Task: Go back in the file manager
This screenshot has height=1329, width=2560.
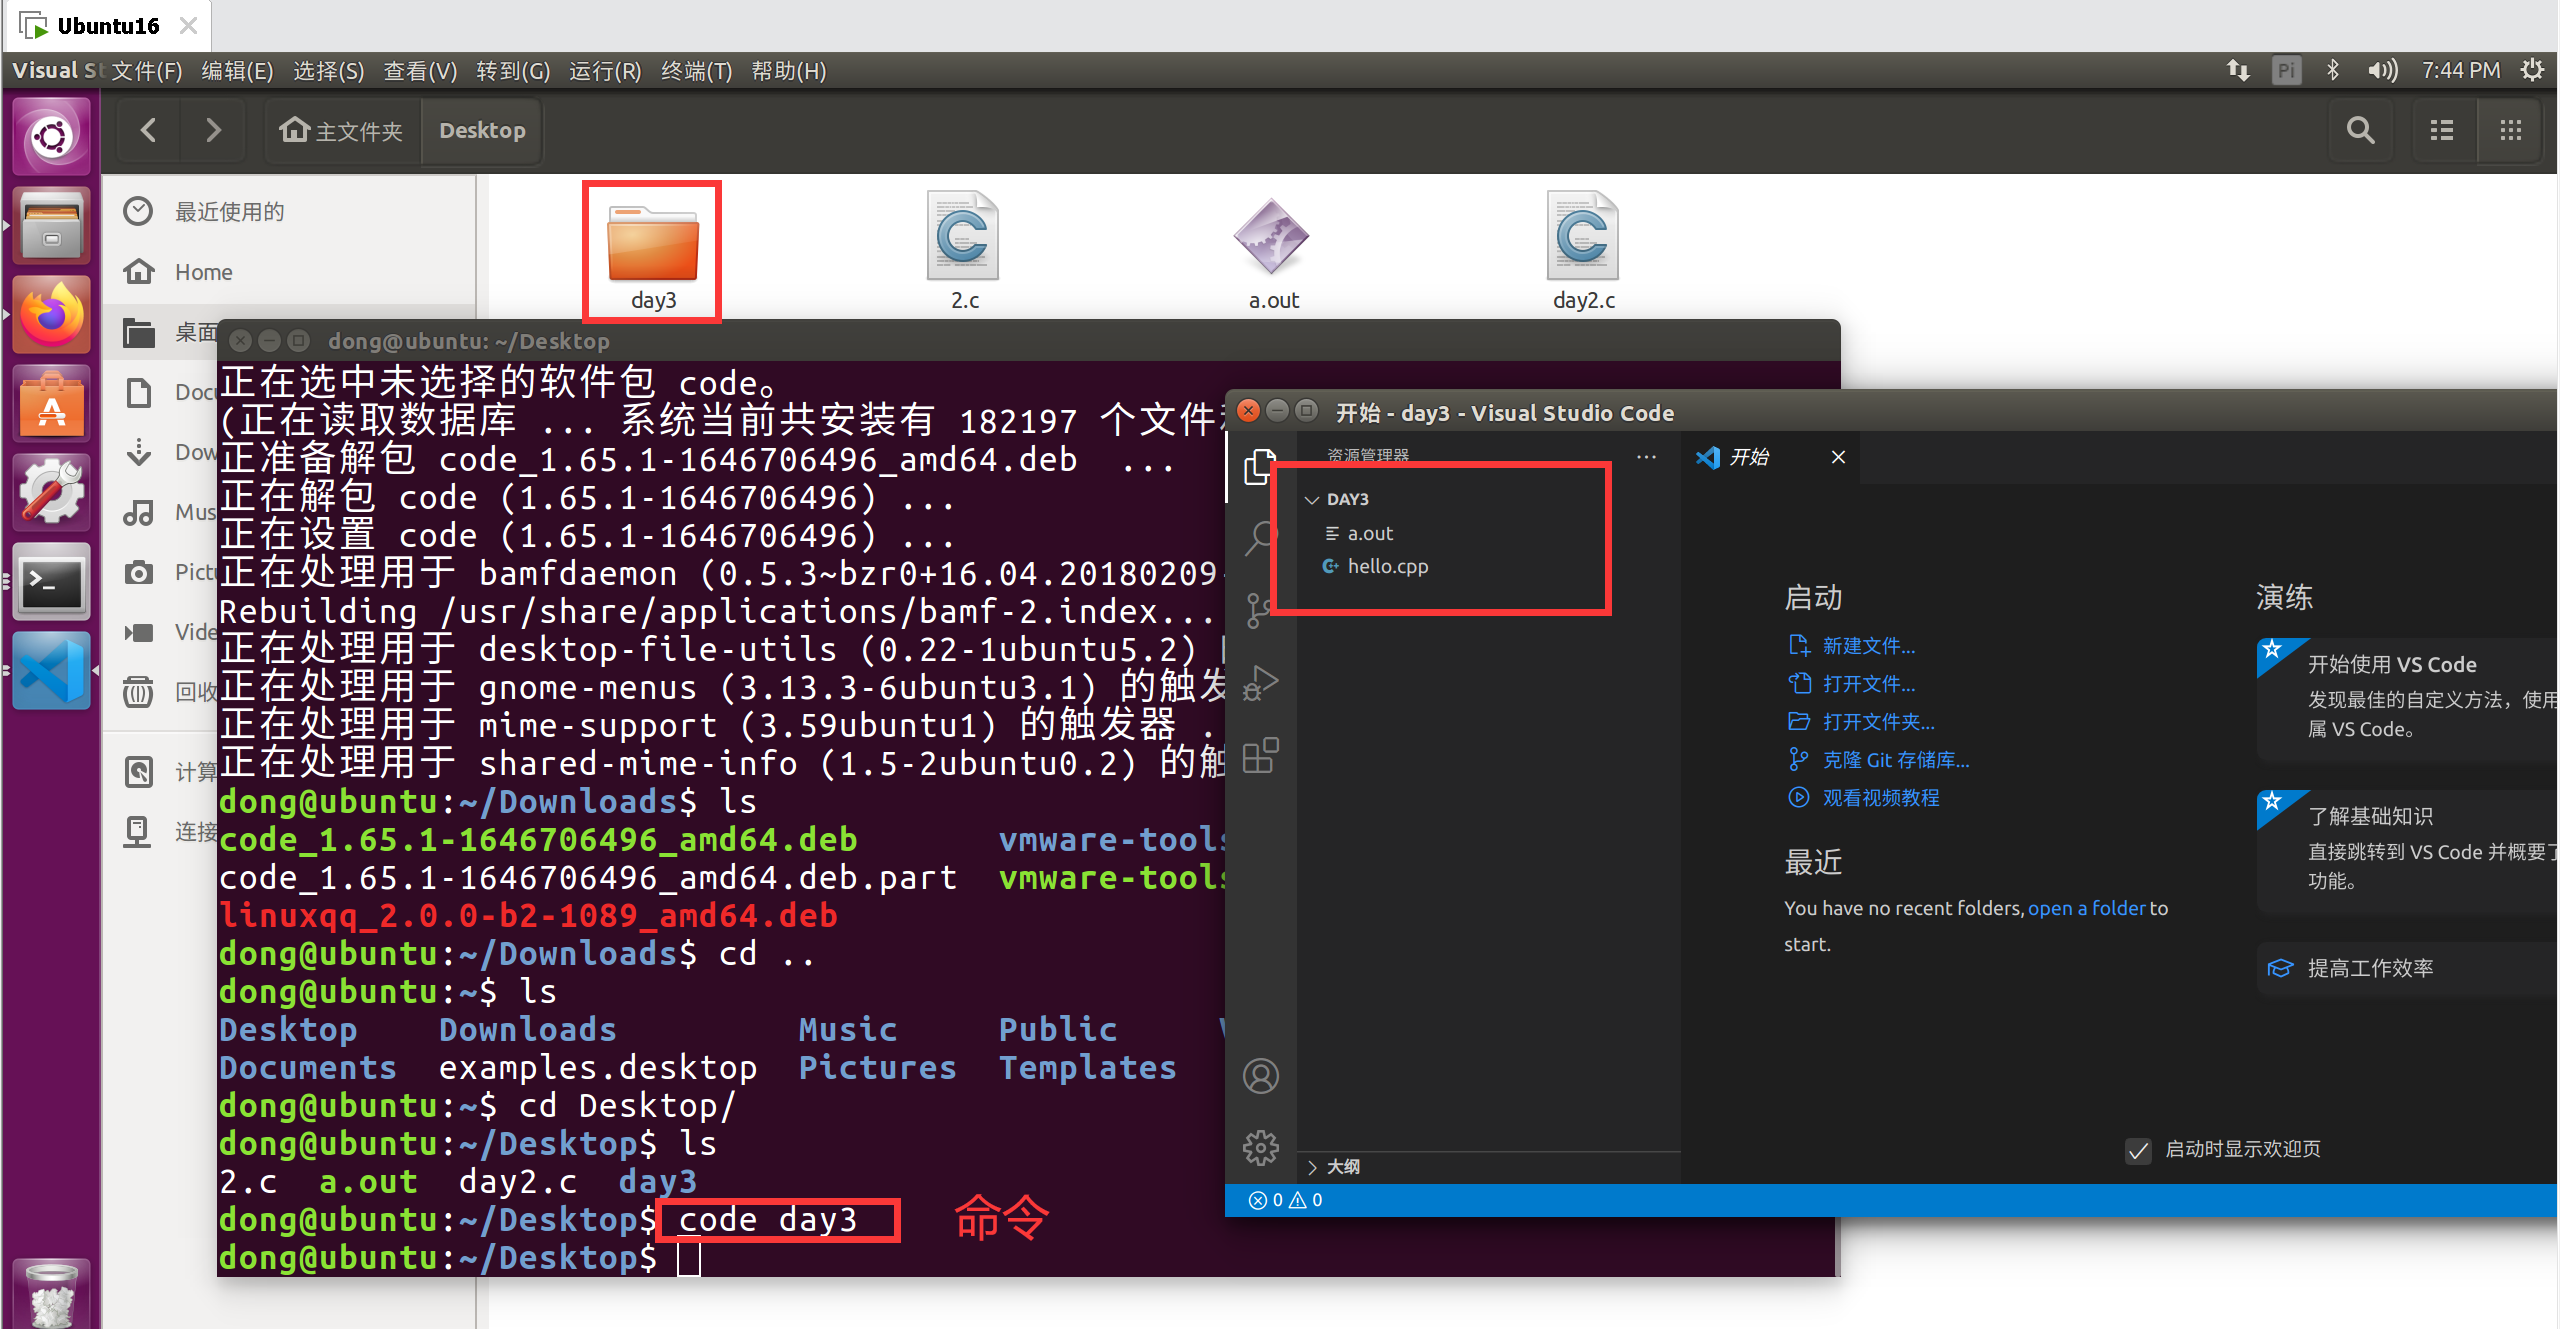Action: 148,130
